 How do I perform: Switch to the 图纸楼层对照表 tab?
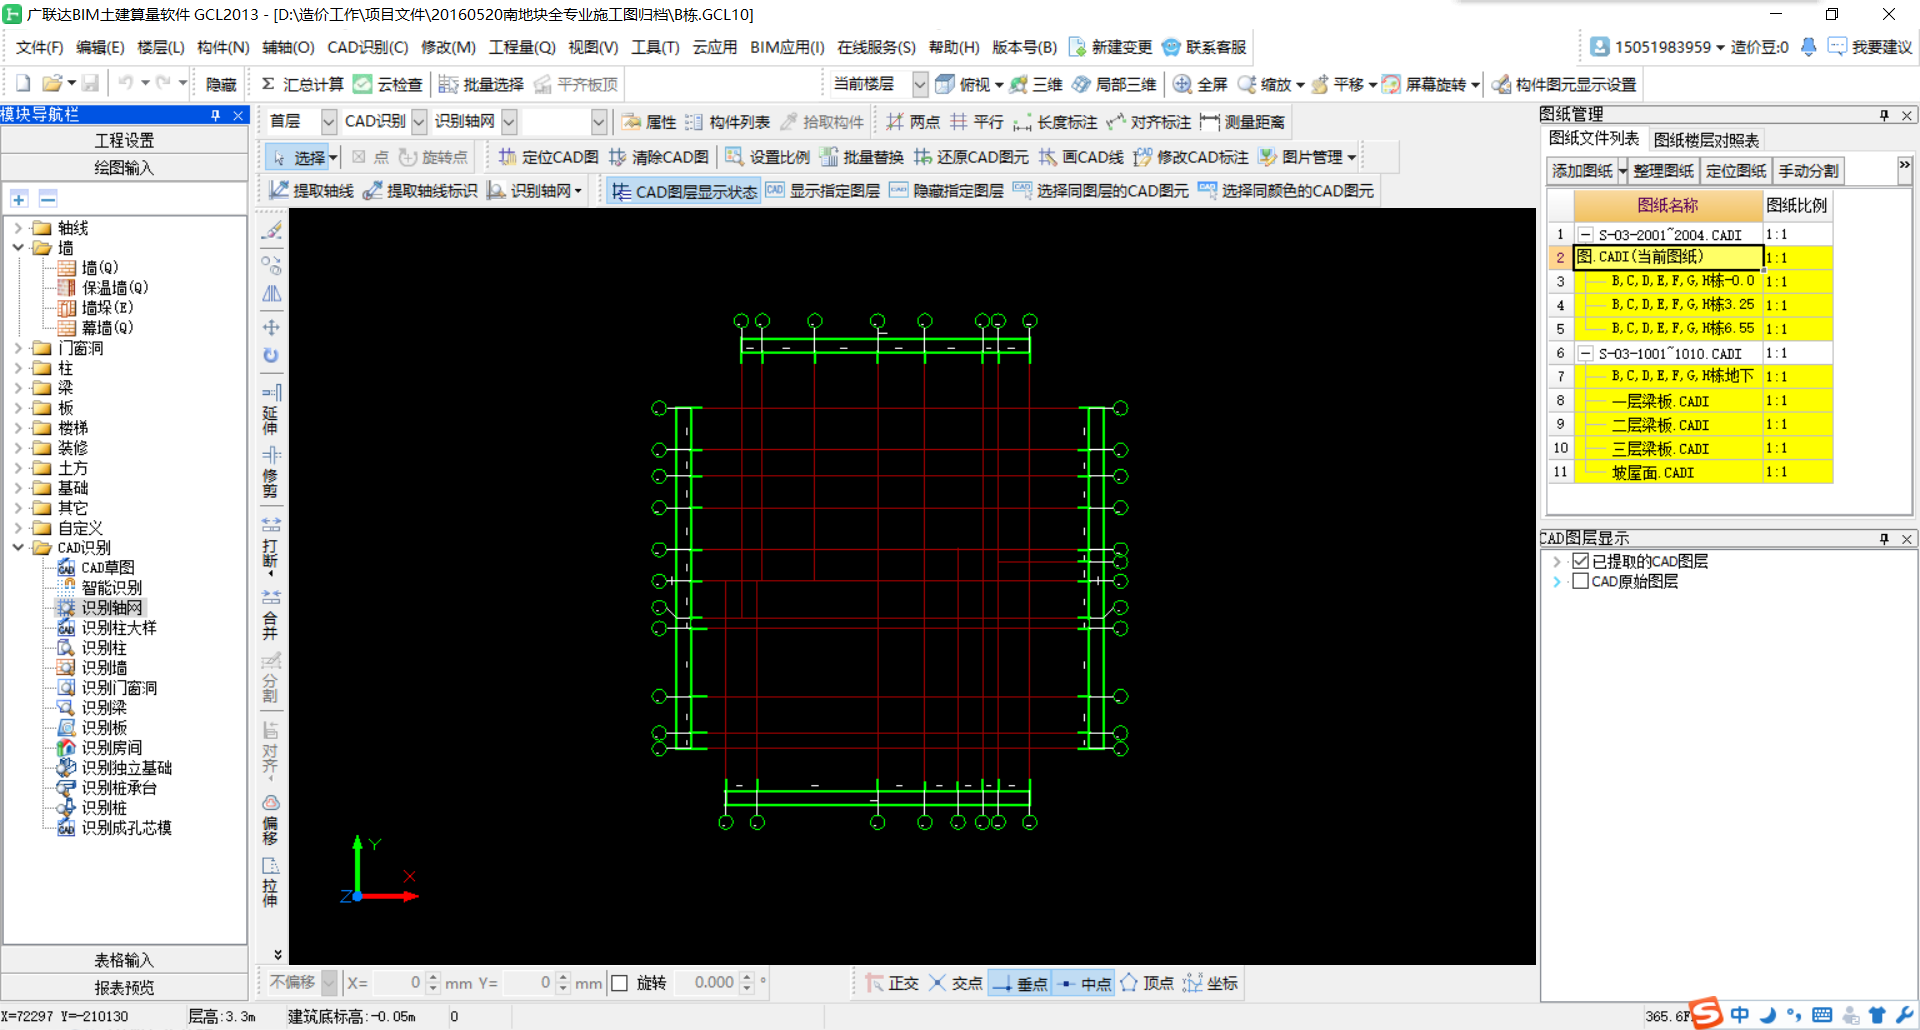pos(1706,140)
